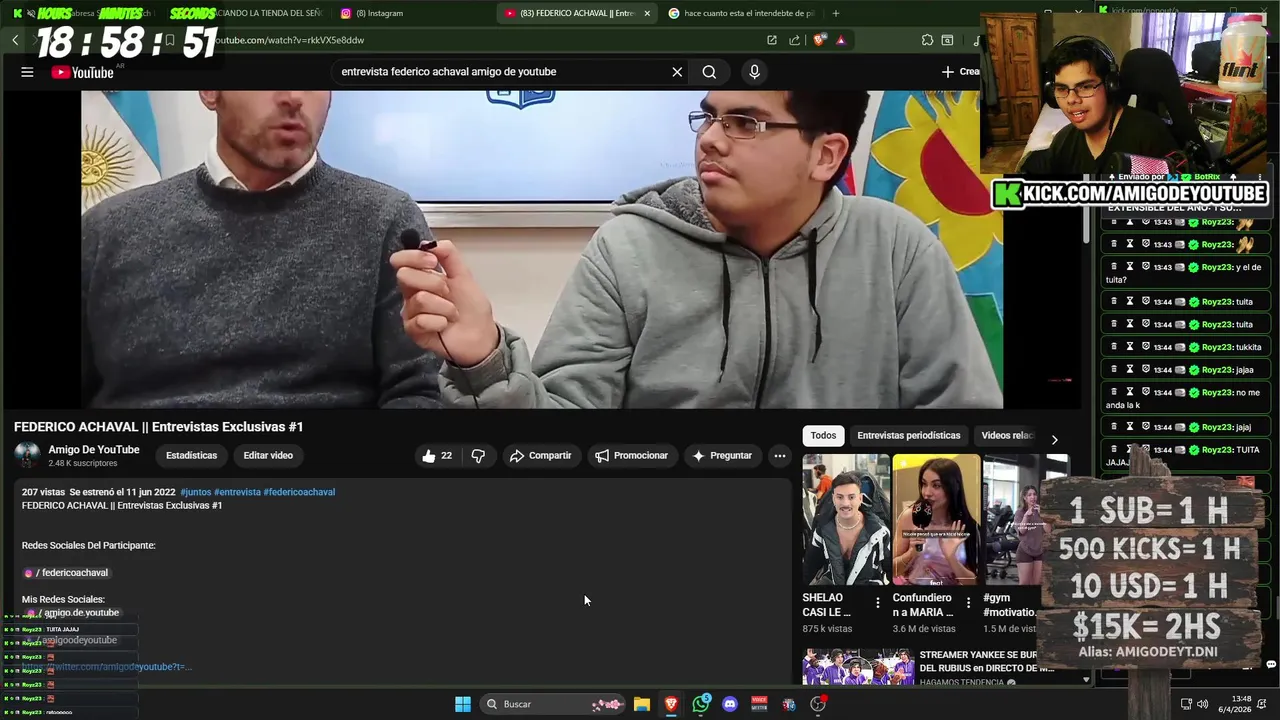Click the video title FEDERICO ACHAVAL Entrevistas Exclusivas
The height and width of the screenshot is (720, 1280).
tap(158, 427)
